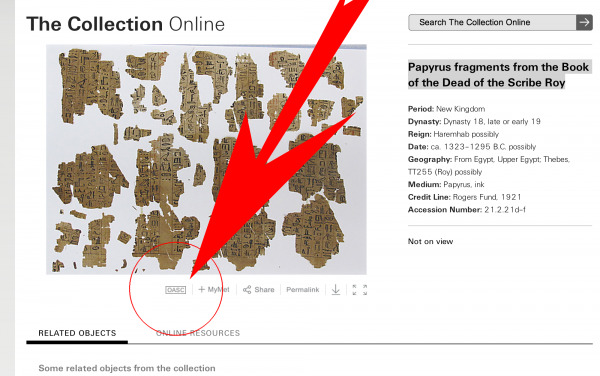Click The Collection Online heading
The height and width of the screenshot is (376, 600).
click(126, 24)
